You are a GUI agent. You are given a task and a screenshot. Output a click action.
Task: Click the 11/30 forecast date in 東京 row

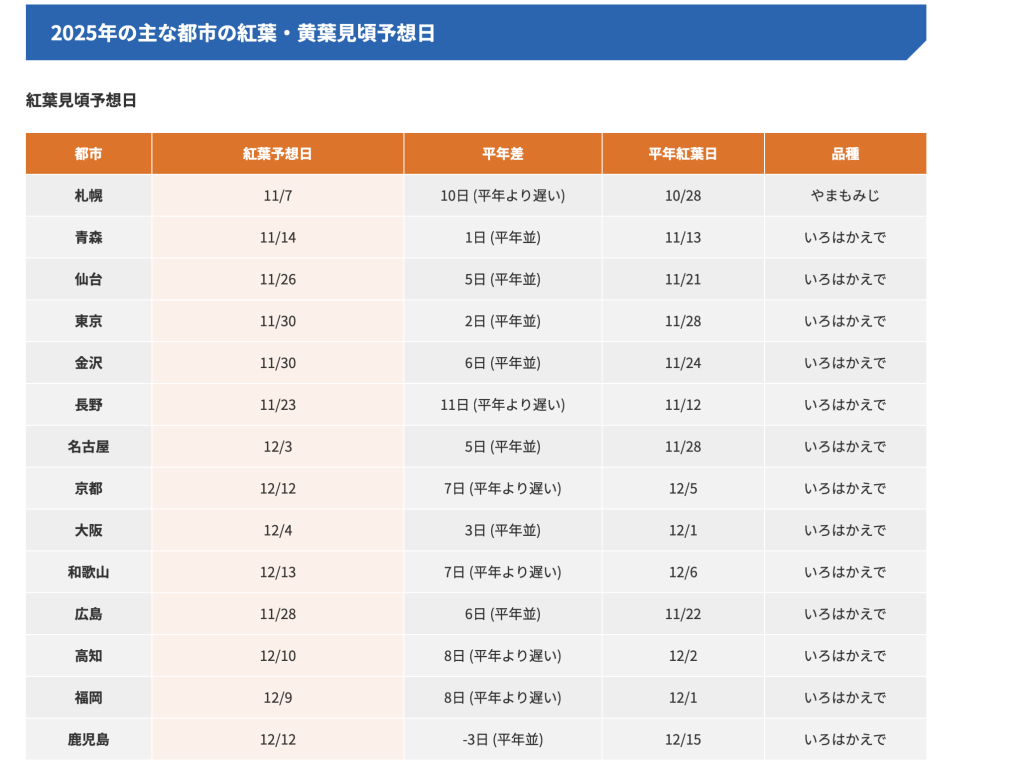[x=277, y=321]
